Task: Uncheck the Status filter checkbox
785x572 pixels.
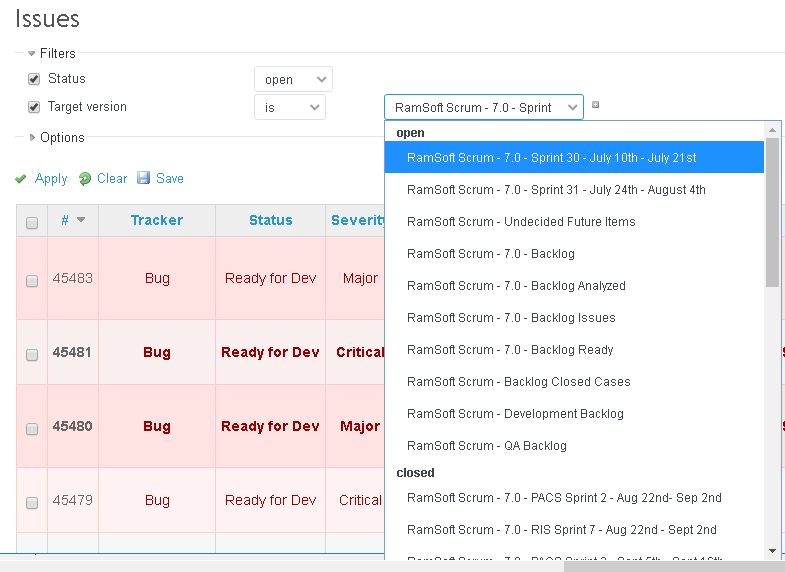Action: point(34,79)
